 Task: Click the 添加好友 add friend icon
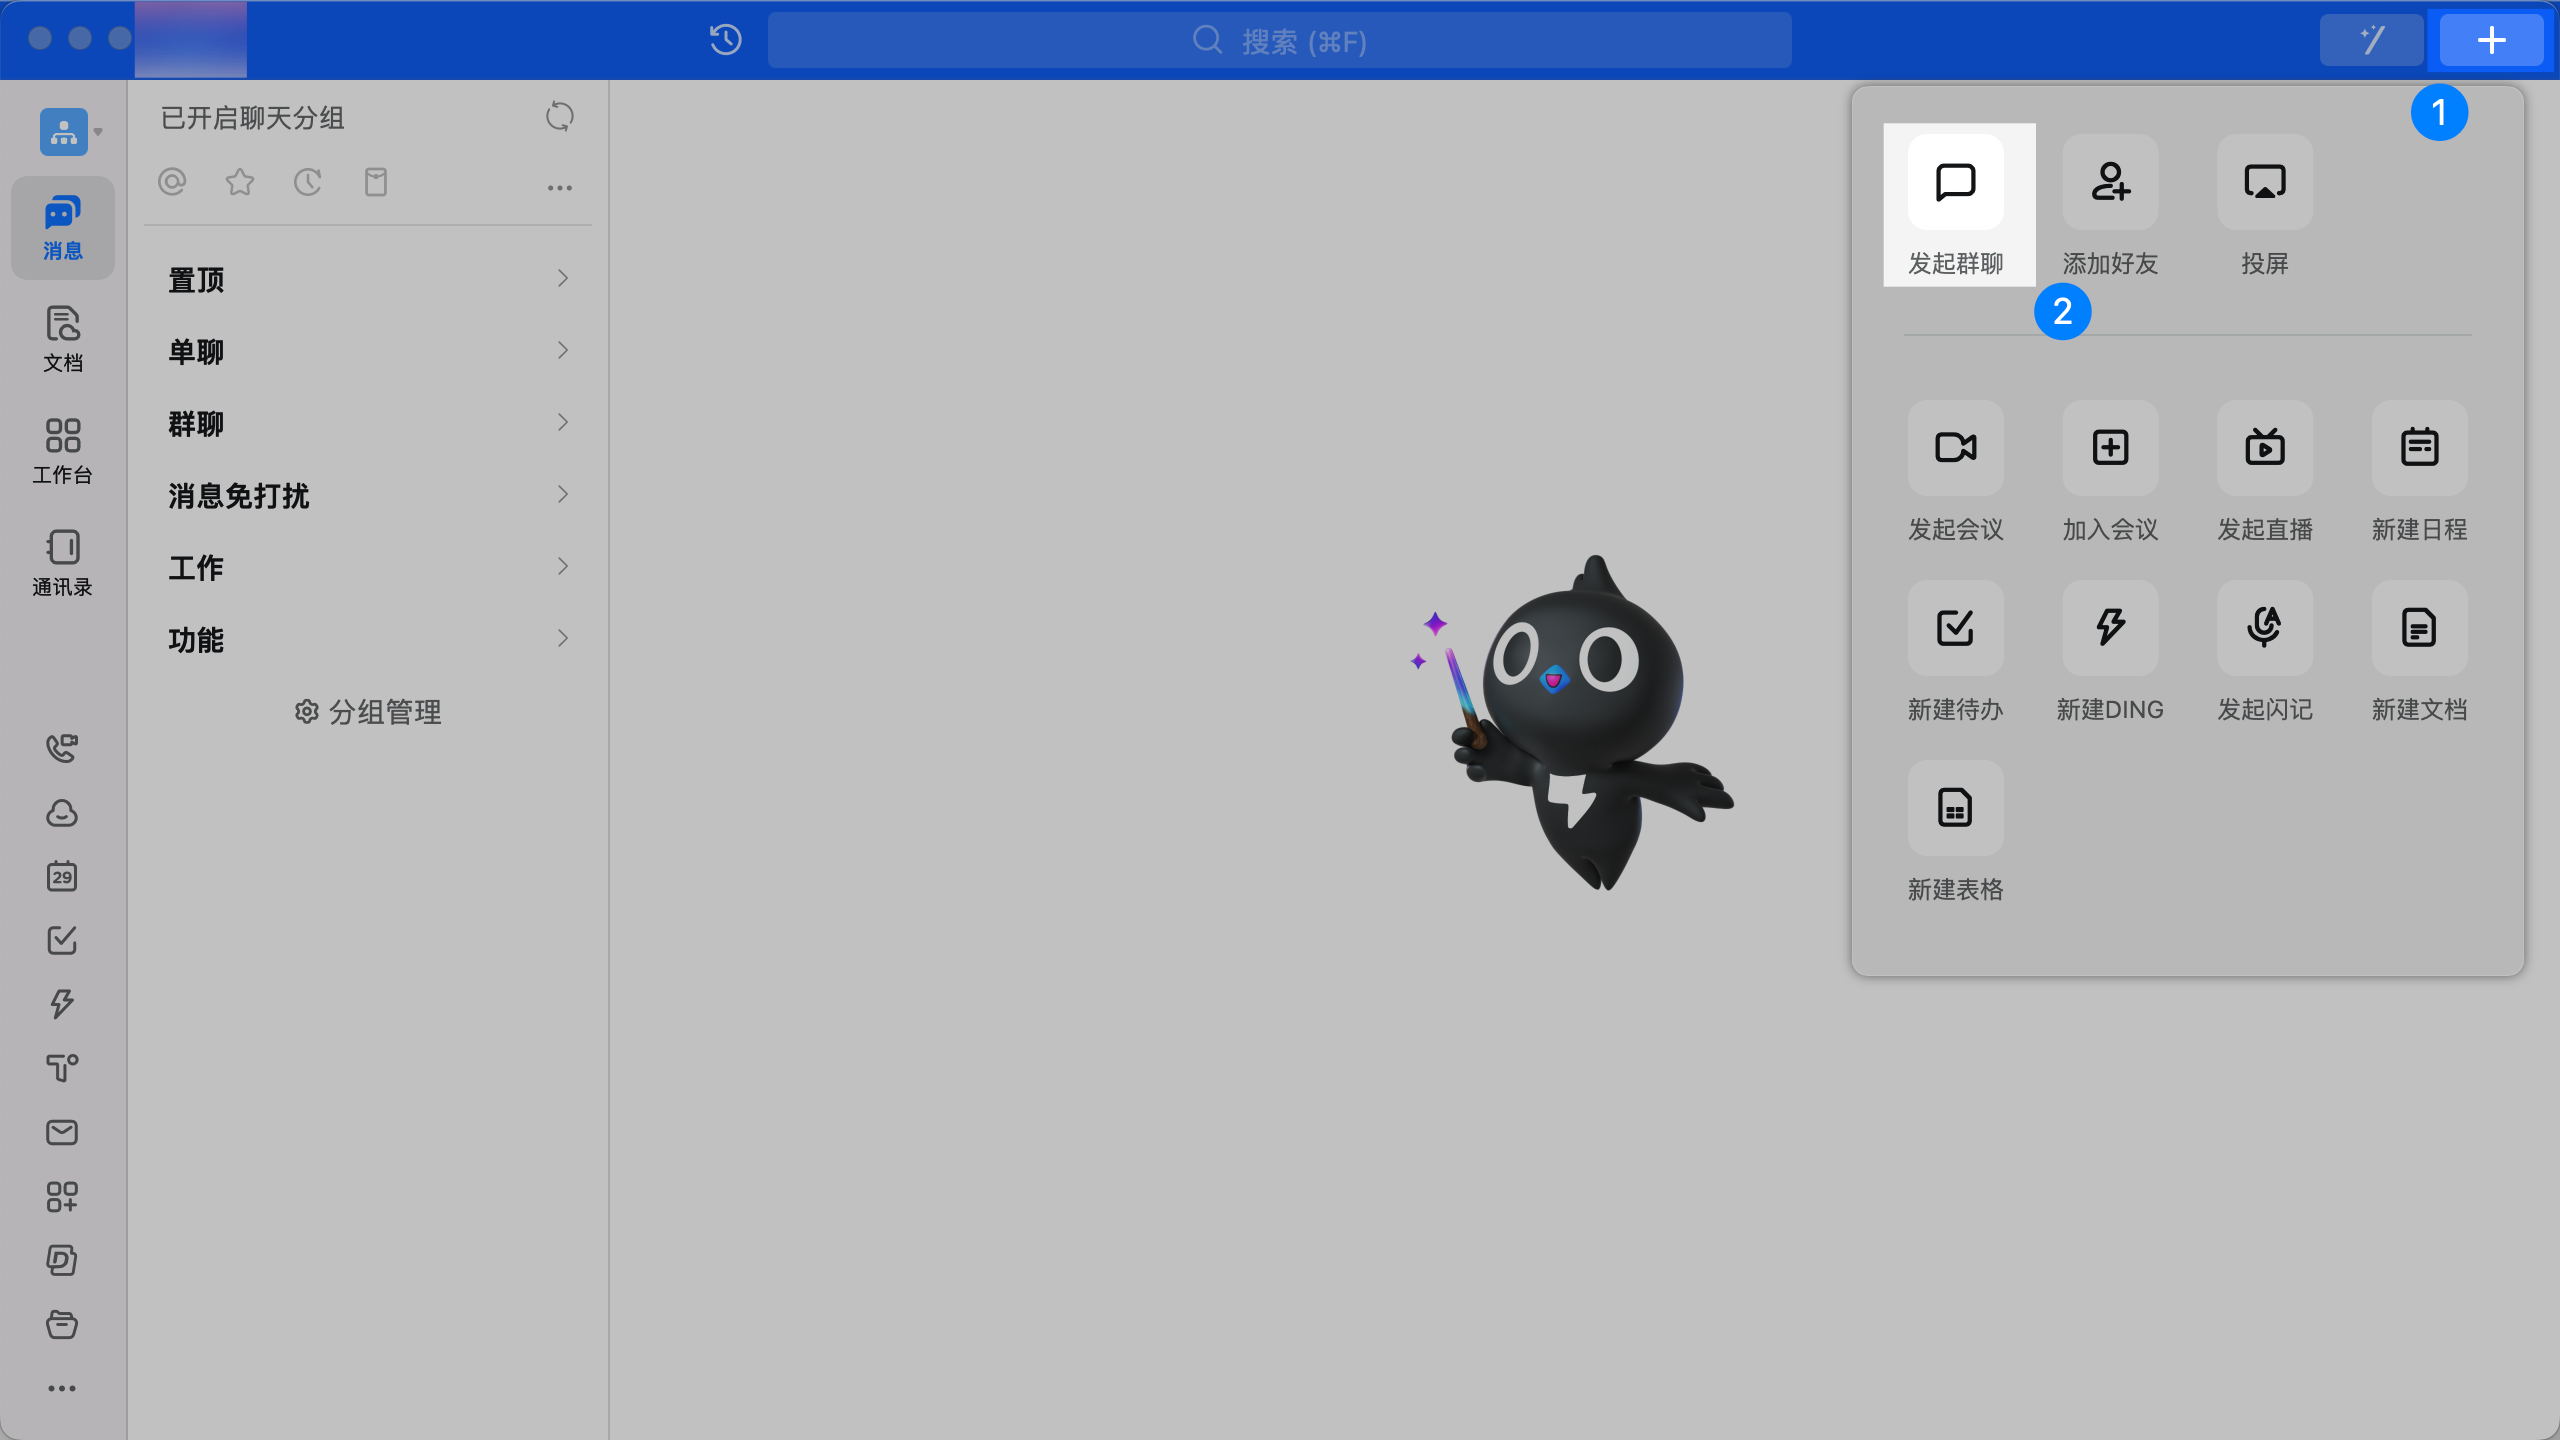pyautogui.click(x=2110, y=183)
